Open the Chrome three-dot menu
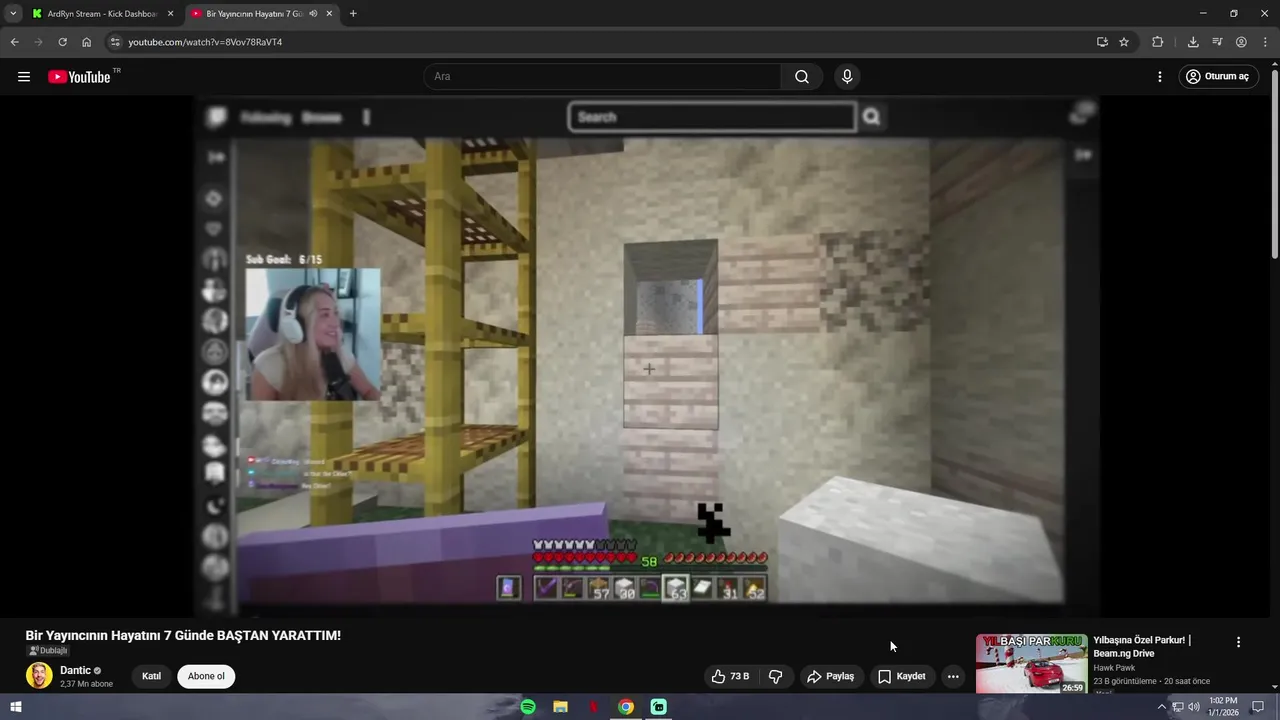Screen dimensions: 1280x720 [1265, 42]
